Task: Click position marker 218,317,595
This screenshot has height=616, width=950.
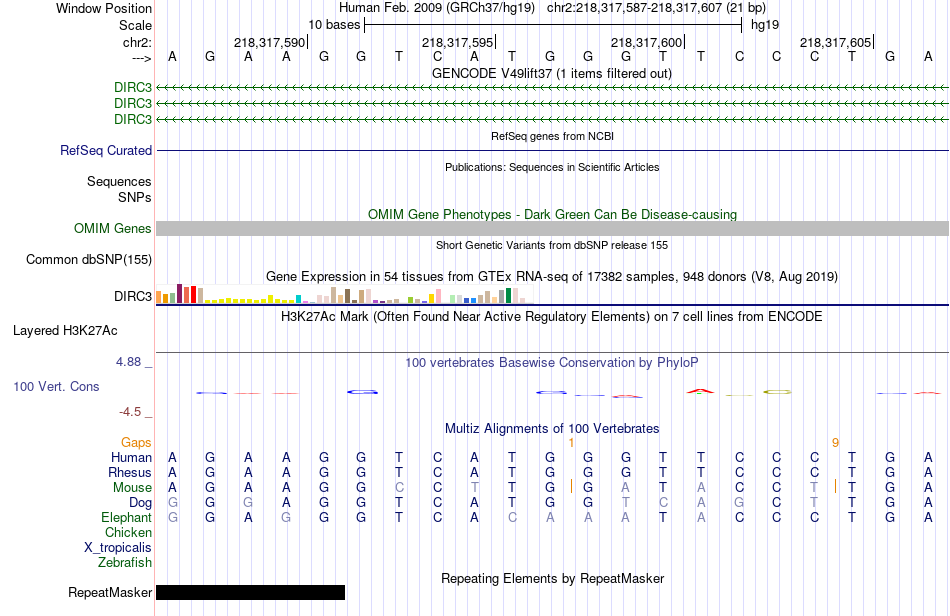Action: click(x=457, y=42)
